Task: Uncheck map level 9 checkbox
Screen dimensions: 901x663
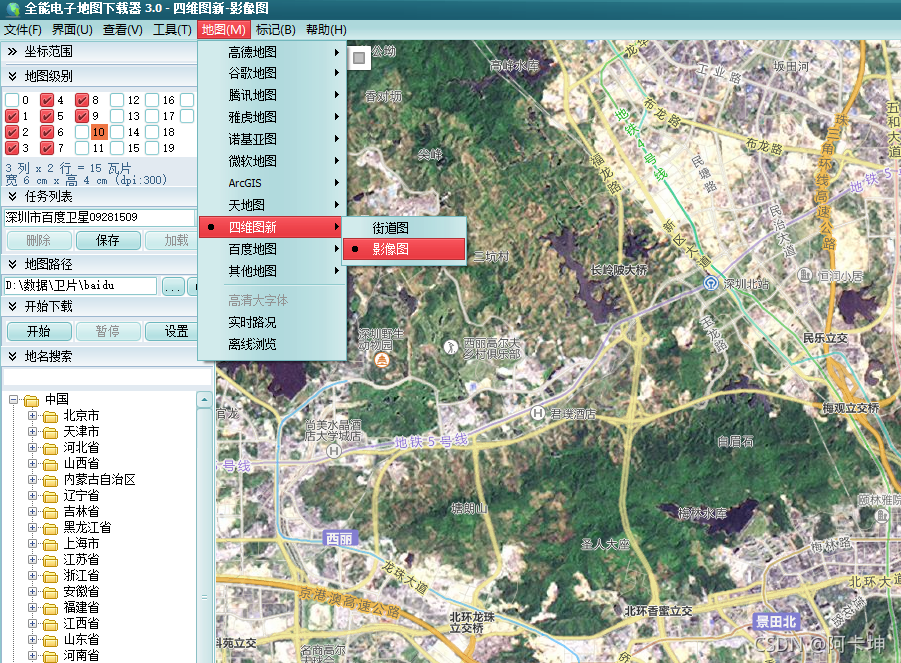Action: coord(82,116)
